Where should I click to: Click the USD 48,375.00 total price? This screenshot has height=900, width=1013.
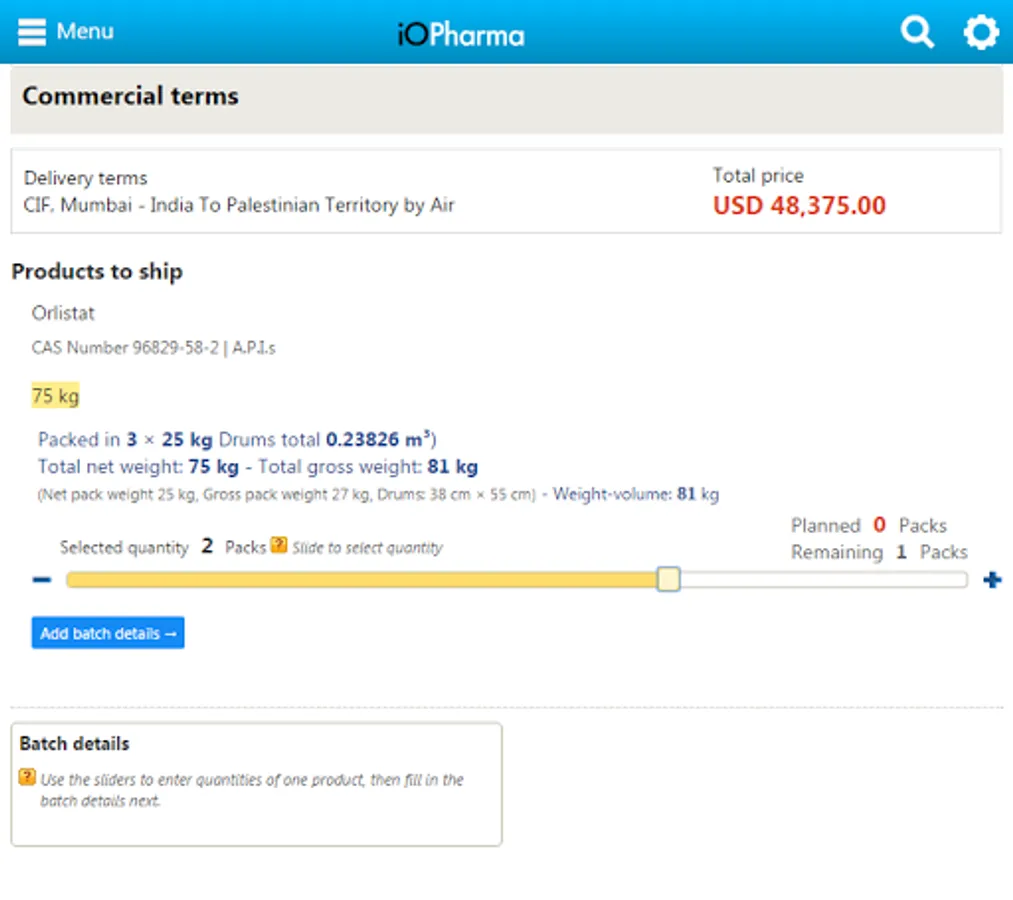click(799, 206)
